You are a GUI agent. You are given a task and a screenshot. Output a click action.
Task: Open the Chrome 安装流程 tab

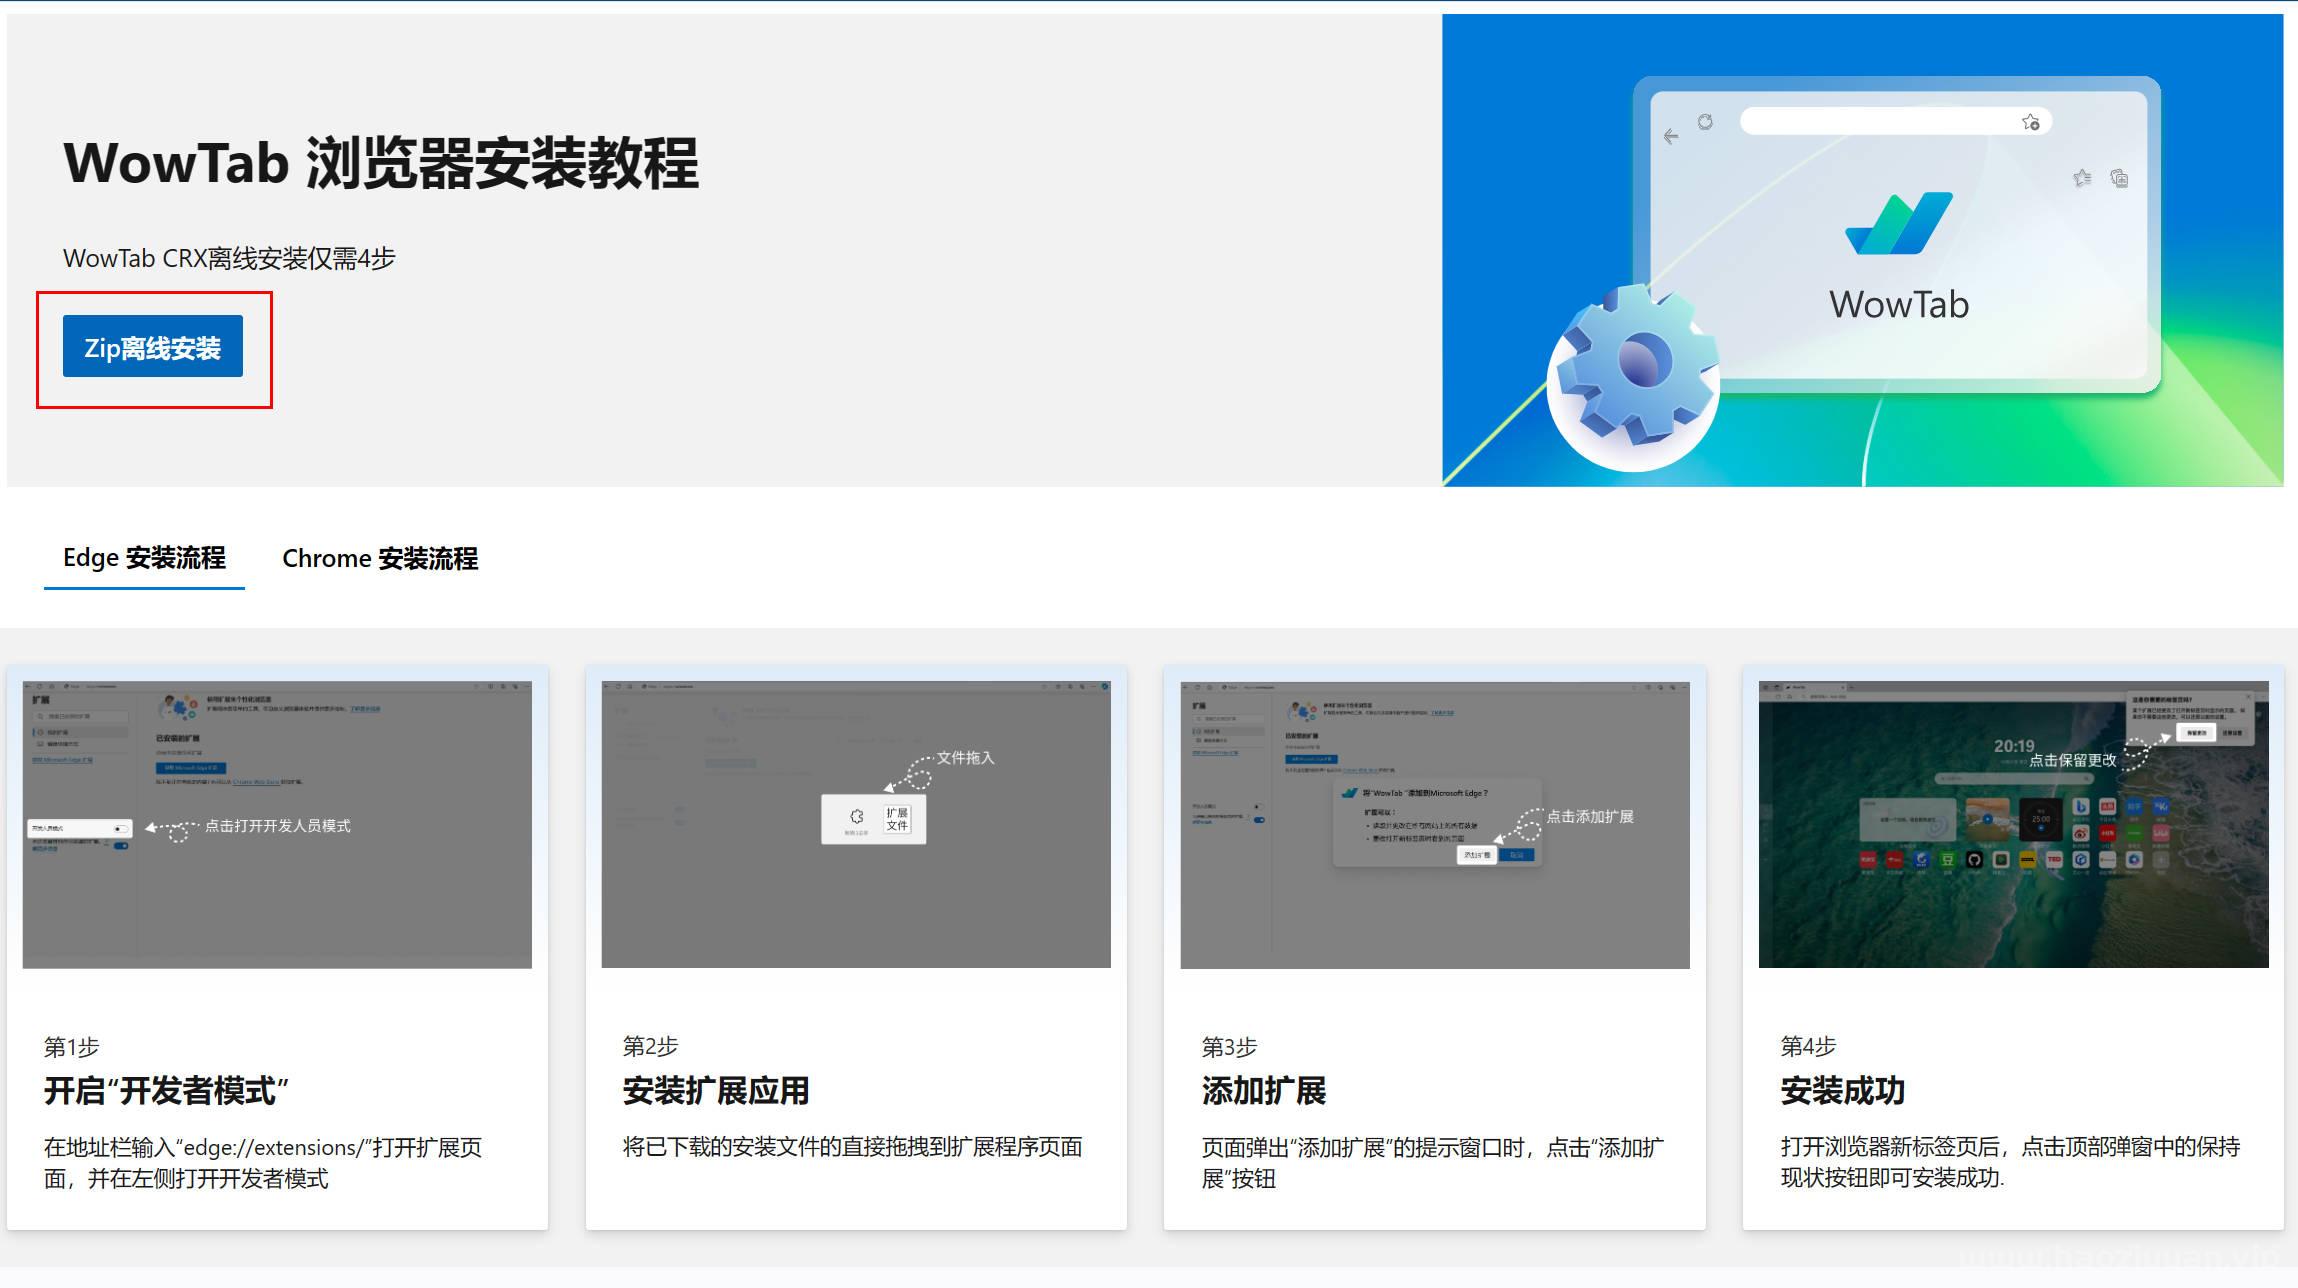[x=380, y=558]
